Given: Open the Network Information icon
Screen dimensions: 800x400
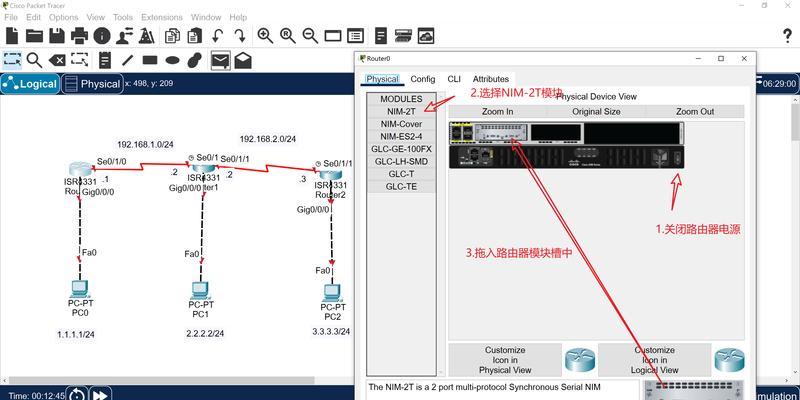Looking at the screenshot, I should click(x=102, y=36).
